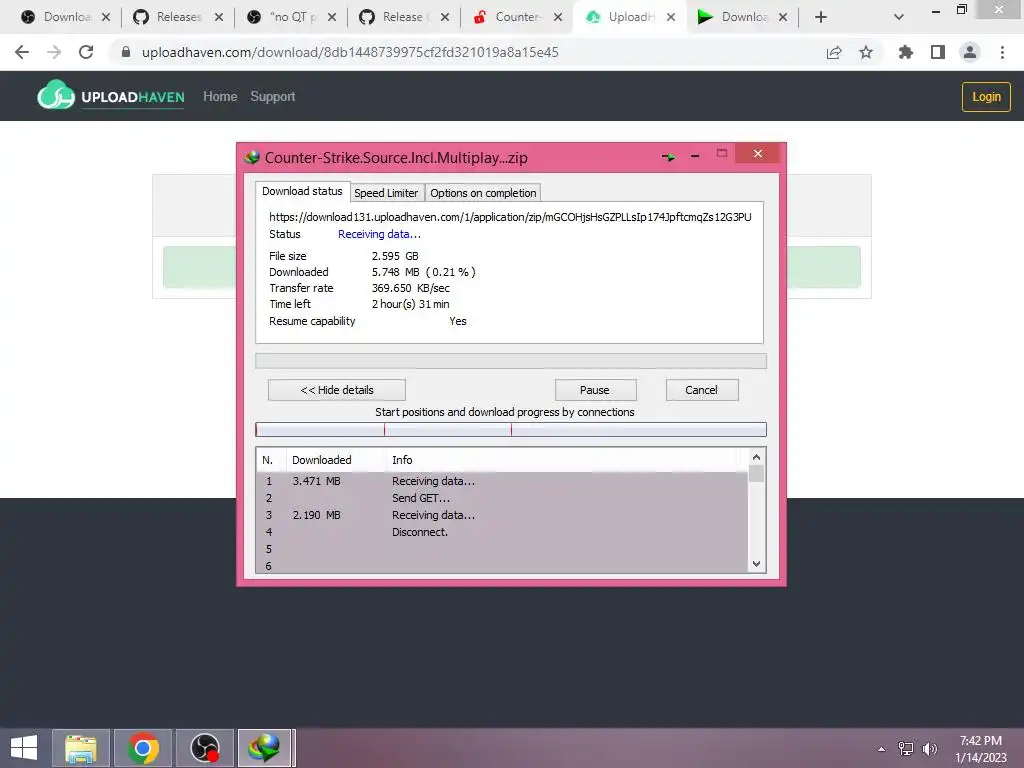Open Chrome extensions puzzle icon

coord(905,52)
